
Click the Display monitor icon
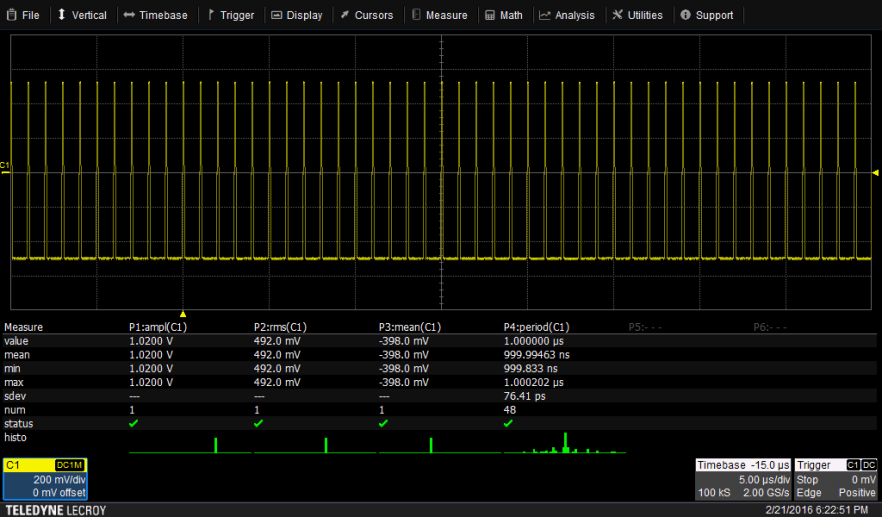pyautogui.click(x=277, y=15)
